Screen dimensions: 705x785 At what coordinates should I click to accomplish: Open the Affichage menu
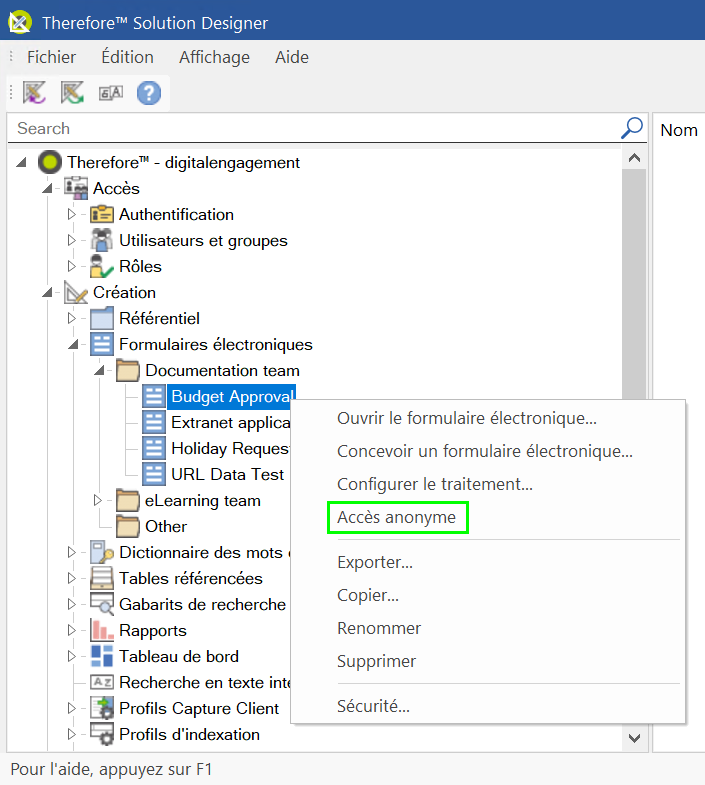214,57
